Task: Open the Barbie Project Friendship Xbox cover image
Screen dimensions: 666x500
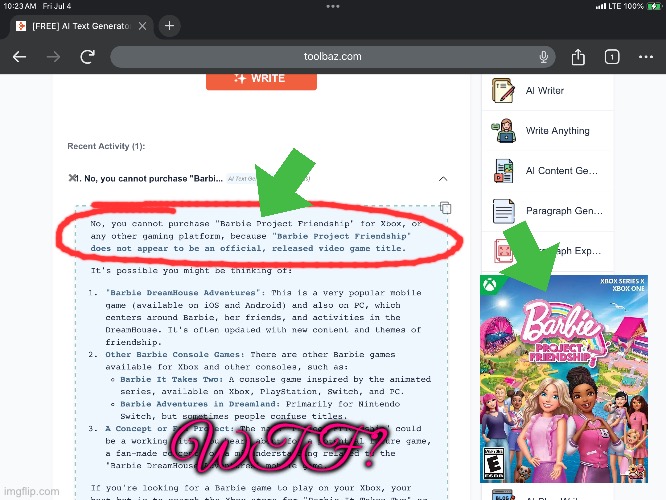Action: (564, 379)
